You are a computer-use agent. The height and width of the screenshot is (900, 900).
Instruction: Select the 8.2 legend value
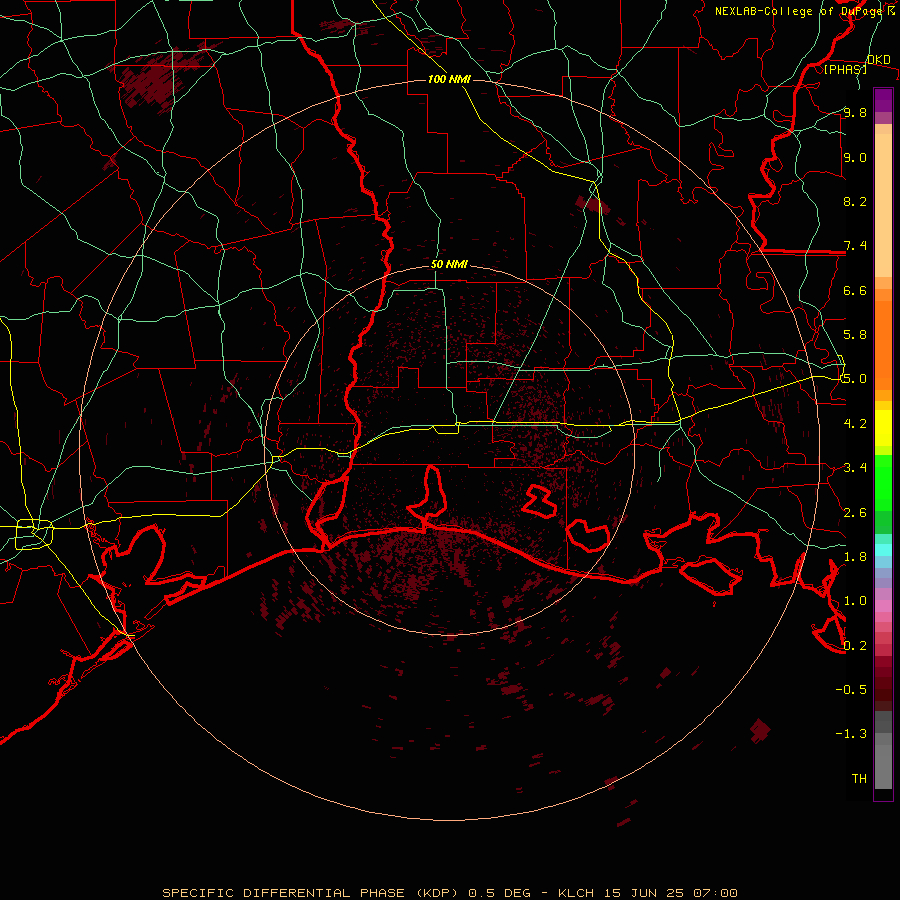(x=855, y=201)
